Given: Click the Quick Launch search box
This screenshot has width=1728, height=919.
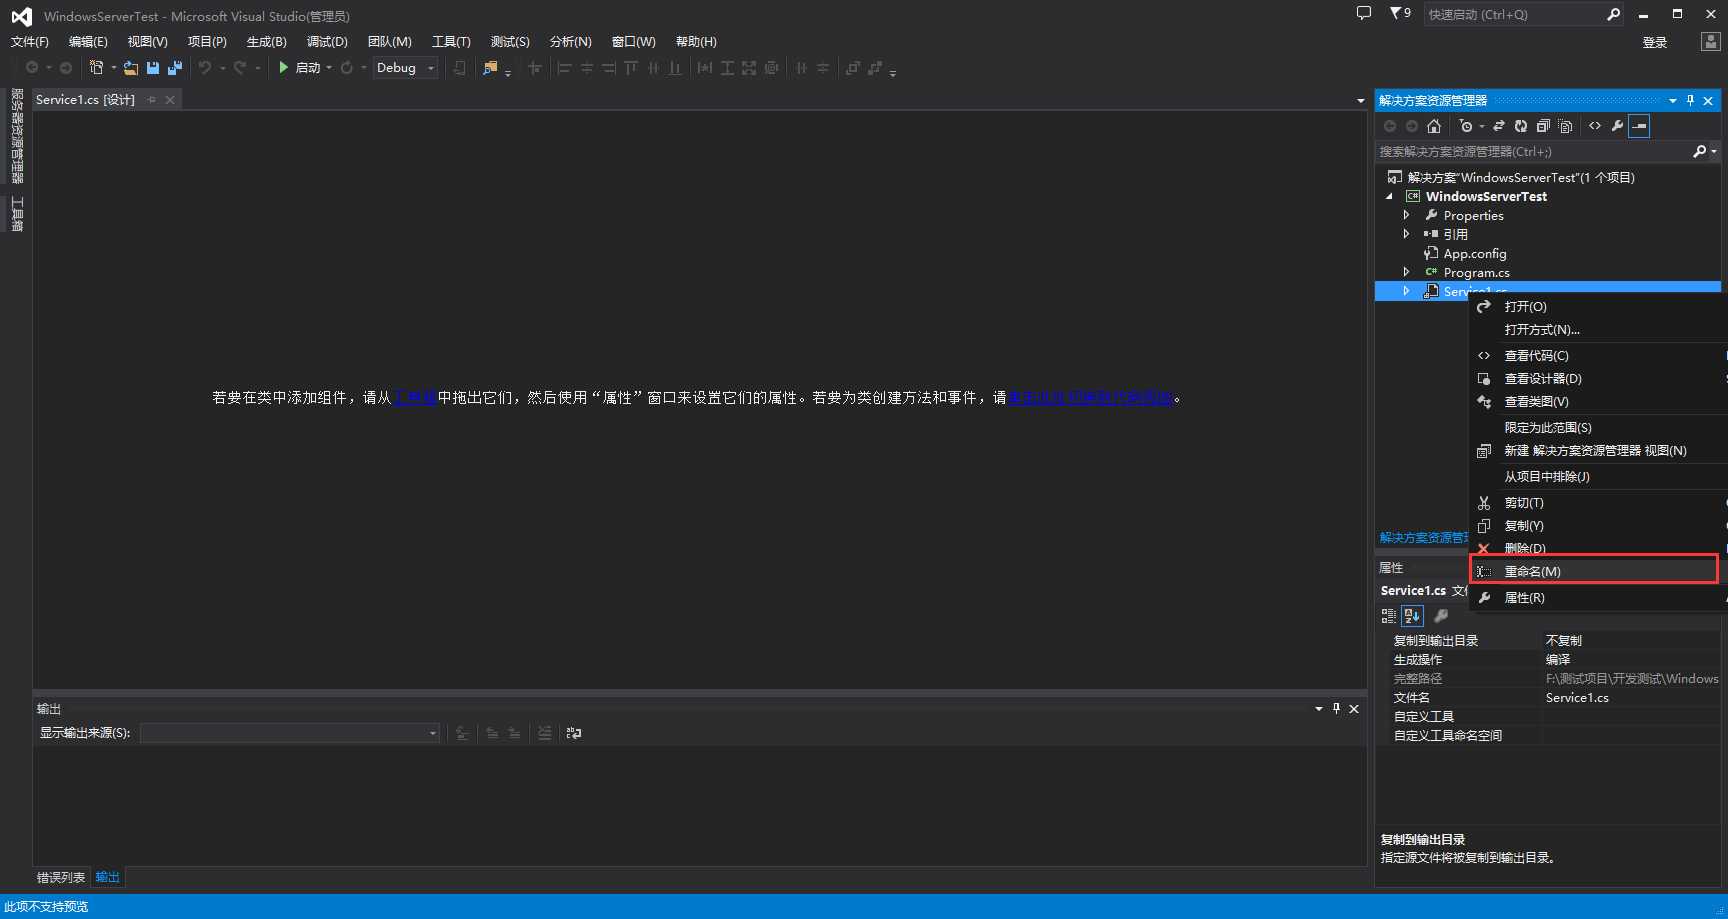Looking at the screenshot, I should coord(1512,14).
